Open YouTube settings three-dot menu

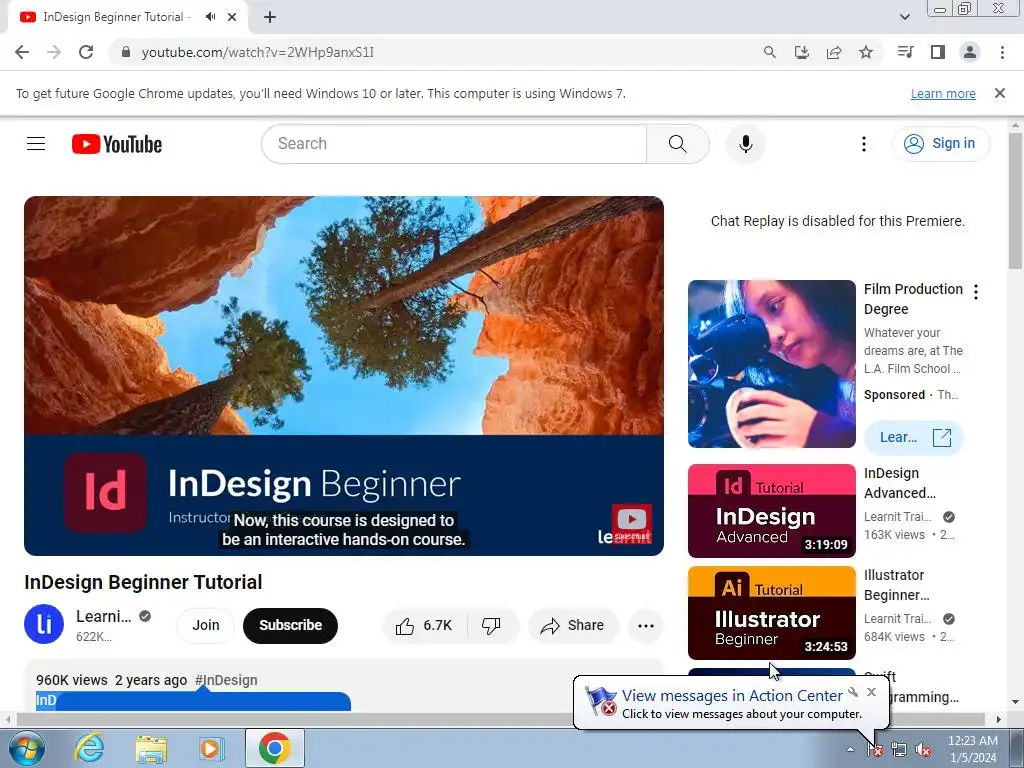click(x=864, y=144)
